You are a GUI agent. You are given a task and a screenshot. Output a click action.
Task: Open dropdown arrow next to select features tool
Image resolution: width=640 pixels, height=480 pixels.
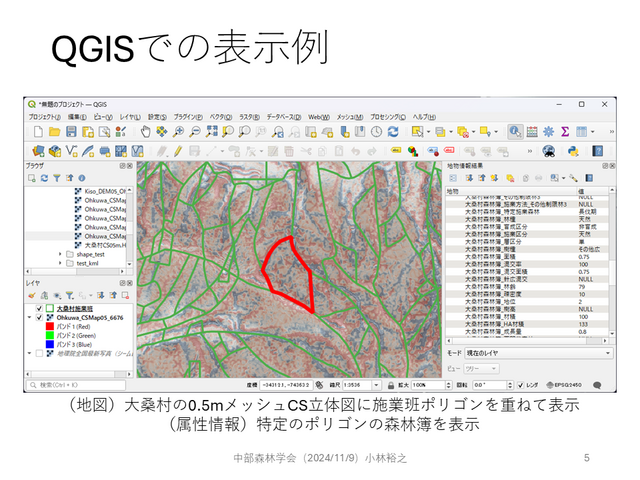(429, 131)
